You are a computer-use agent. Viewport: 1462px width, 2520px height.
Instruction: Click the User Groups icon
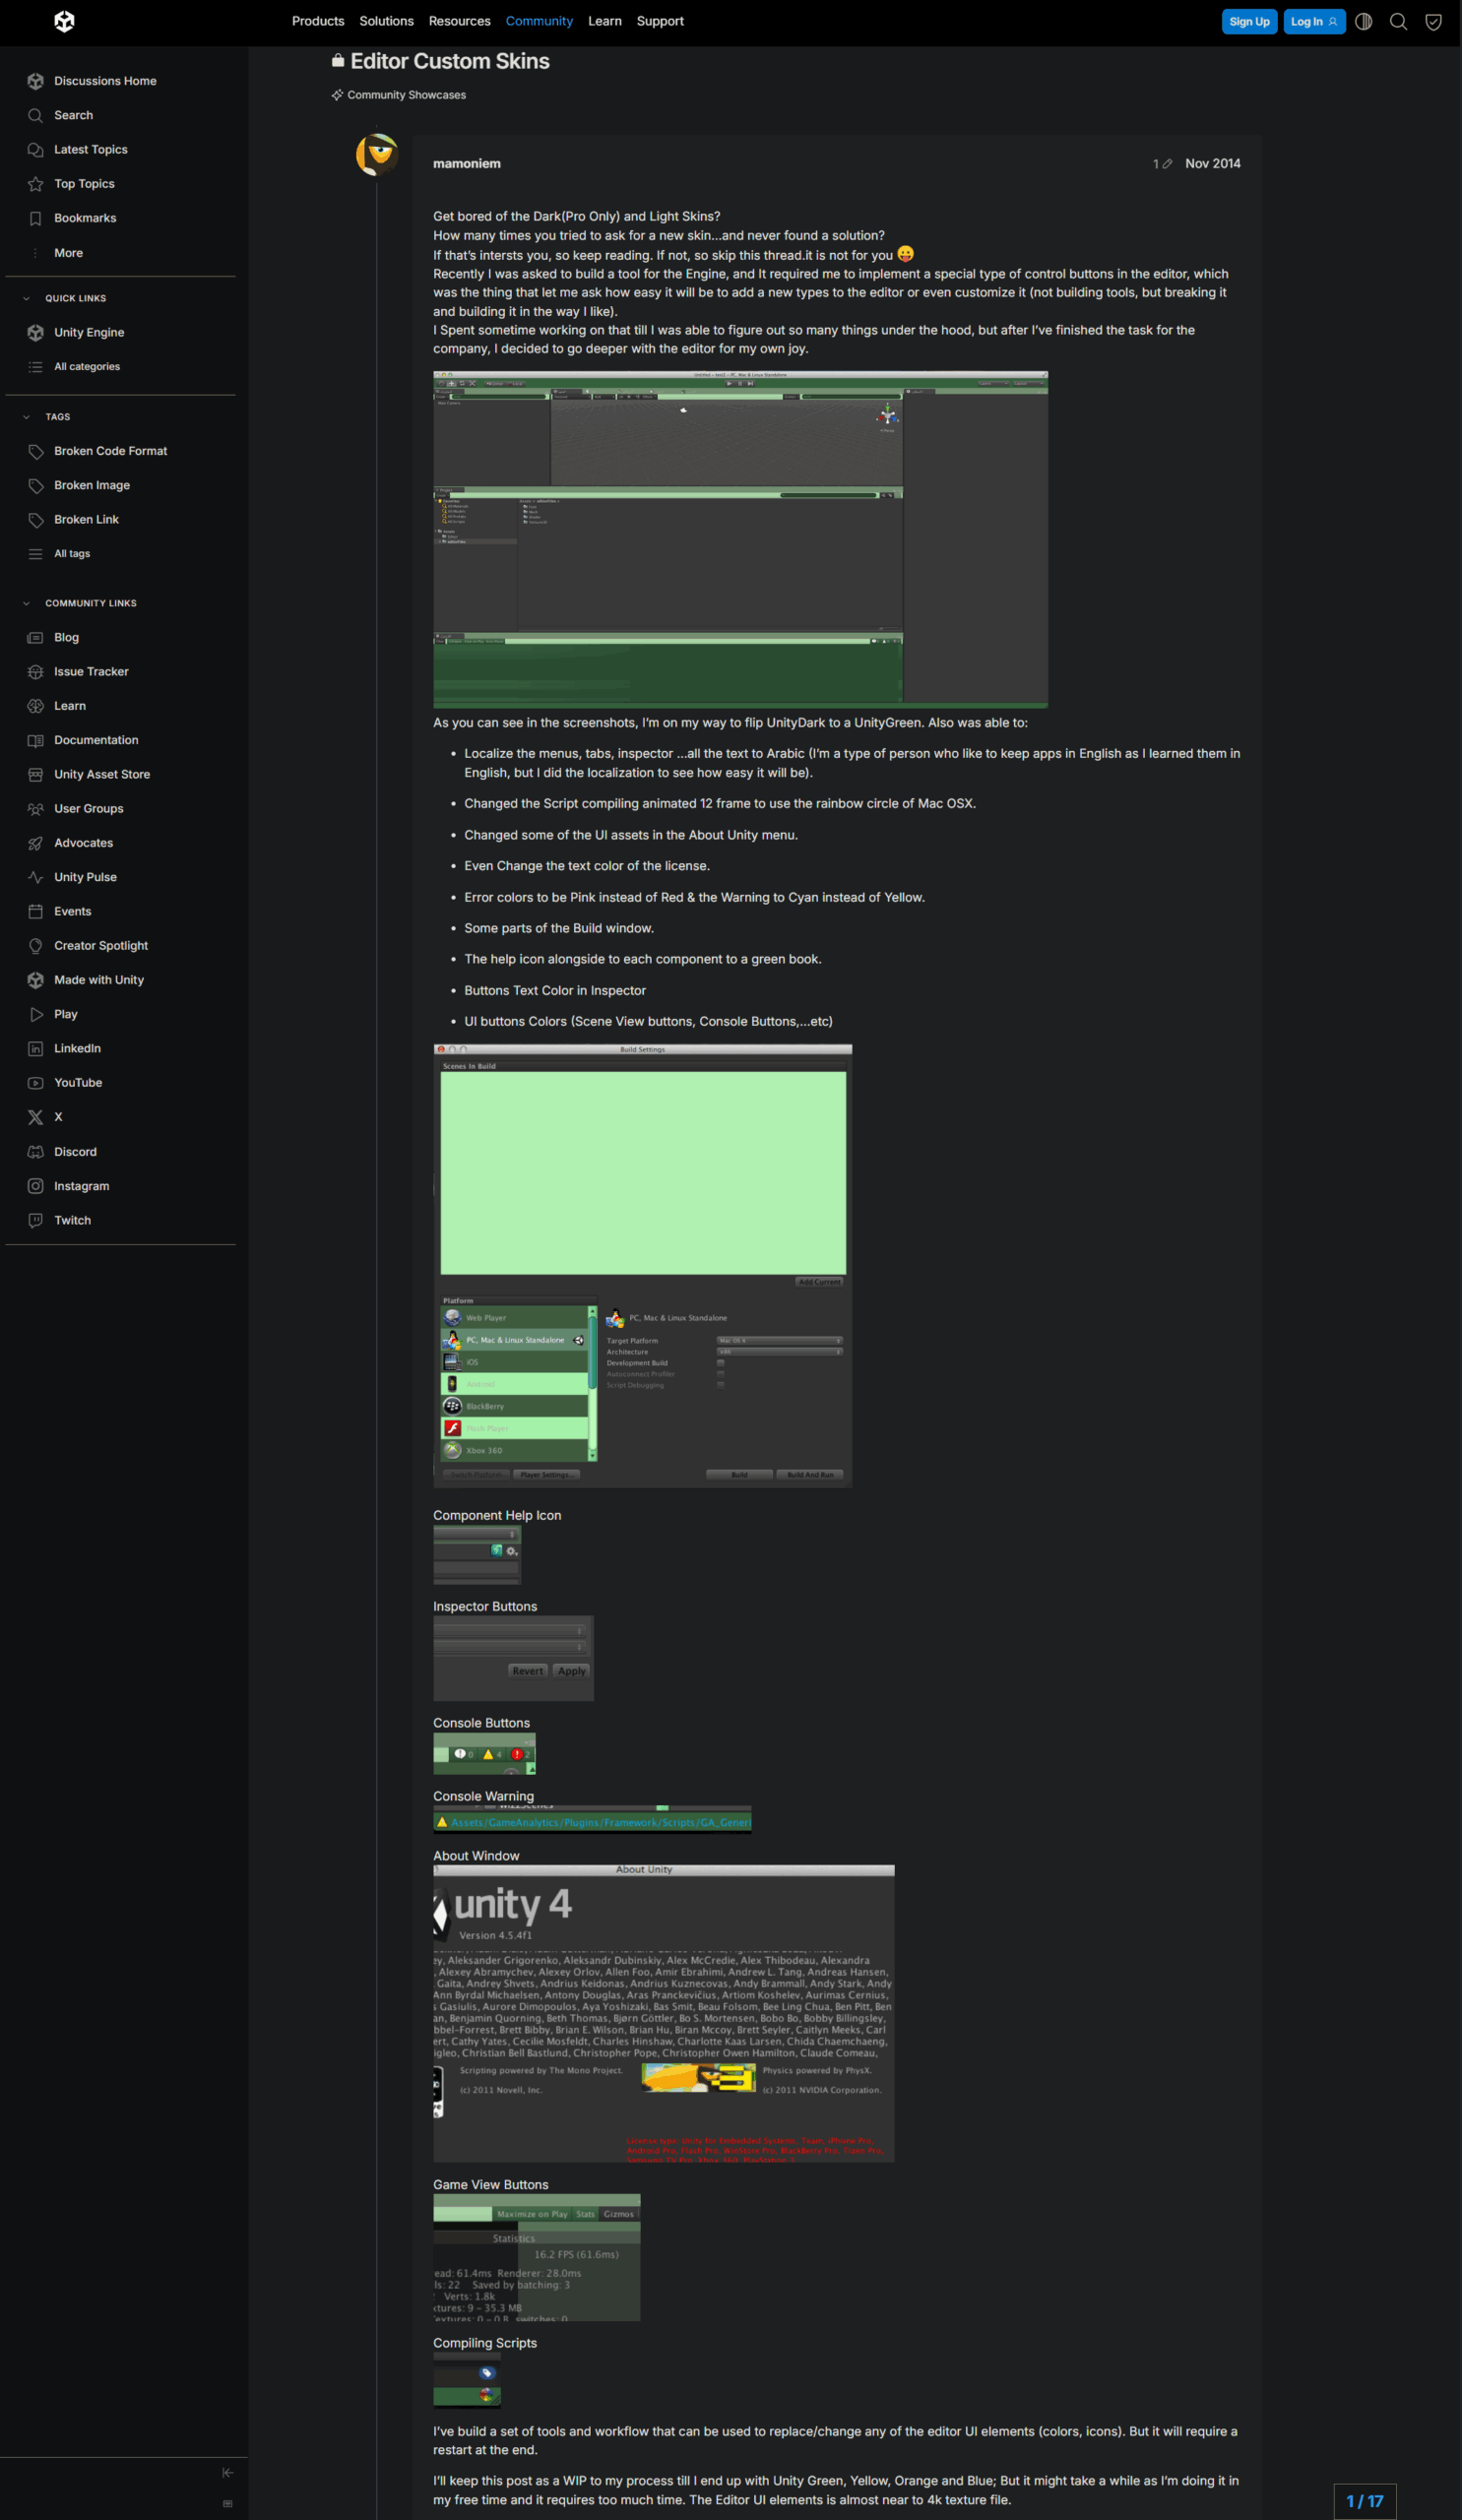point(36,809)
